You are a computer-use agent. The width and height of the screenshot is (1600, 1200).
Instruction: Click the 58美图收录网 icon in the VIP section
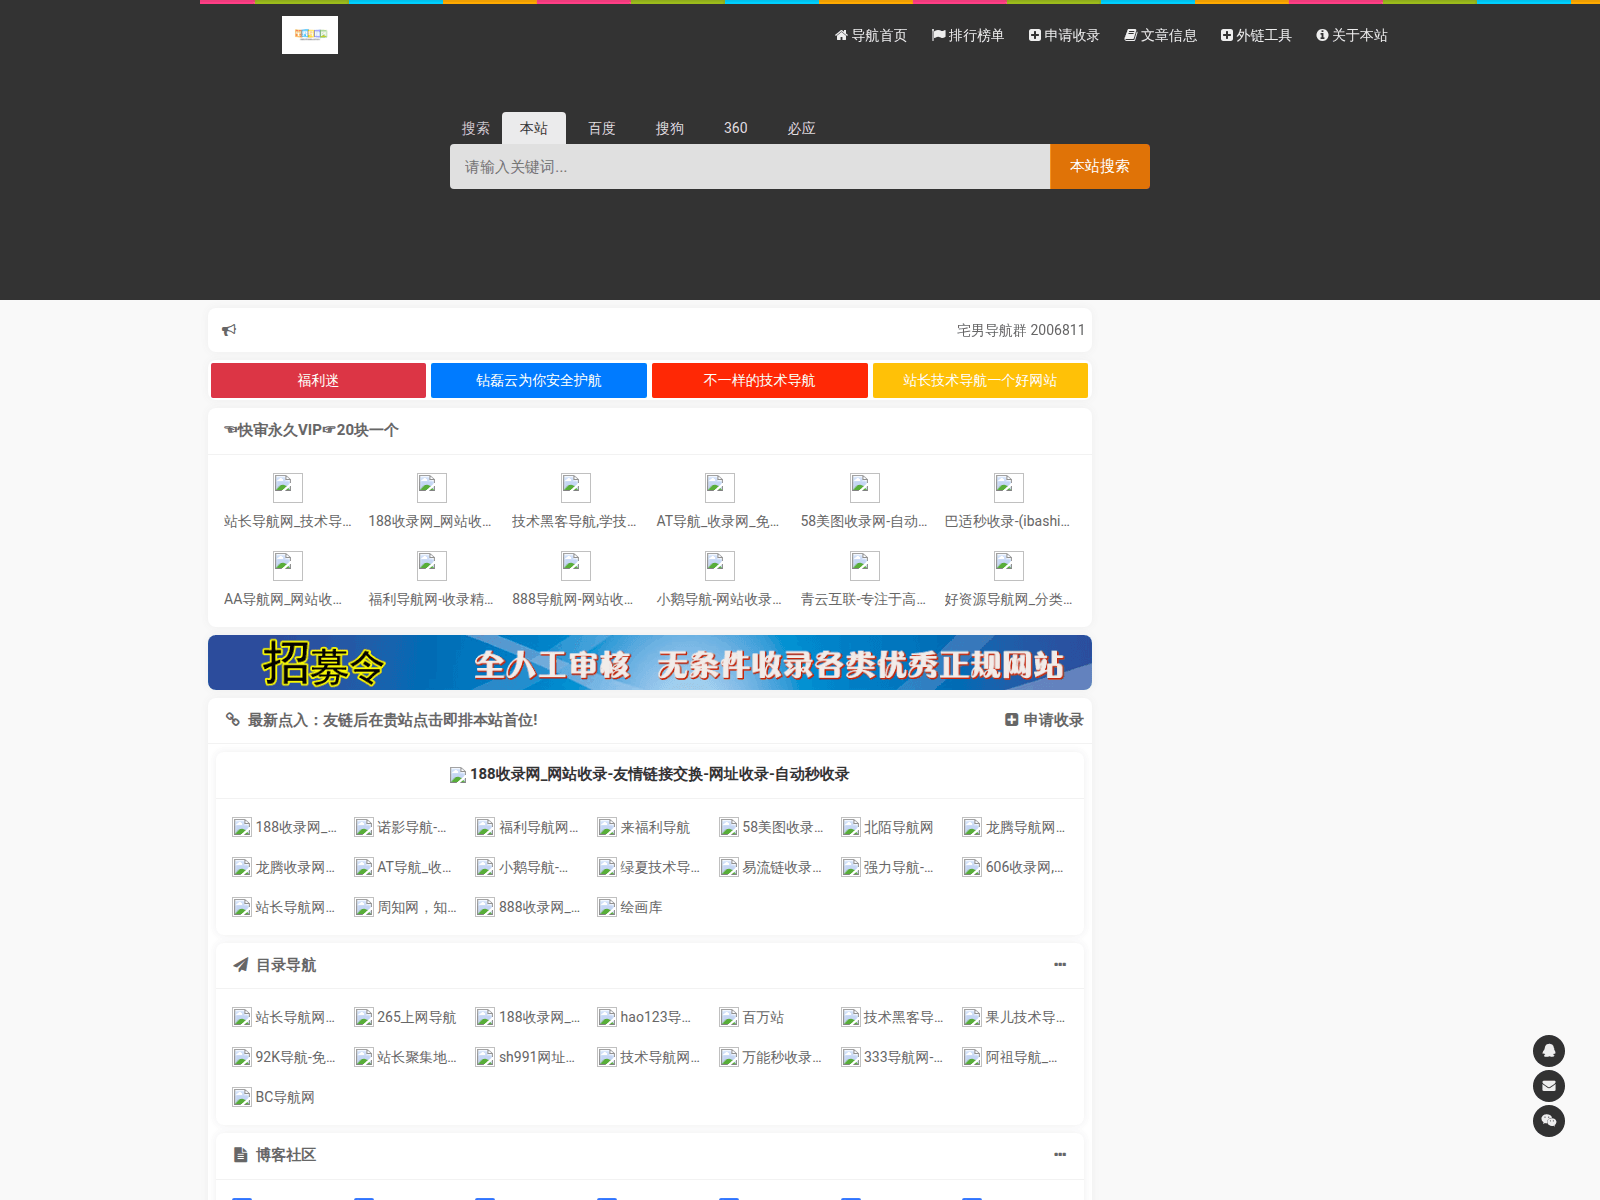pos(864,488)
